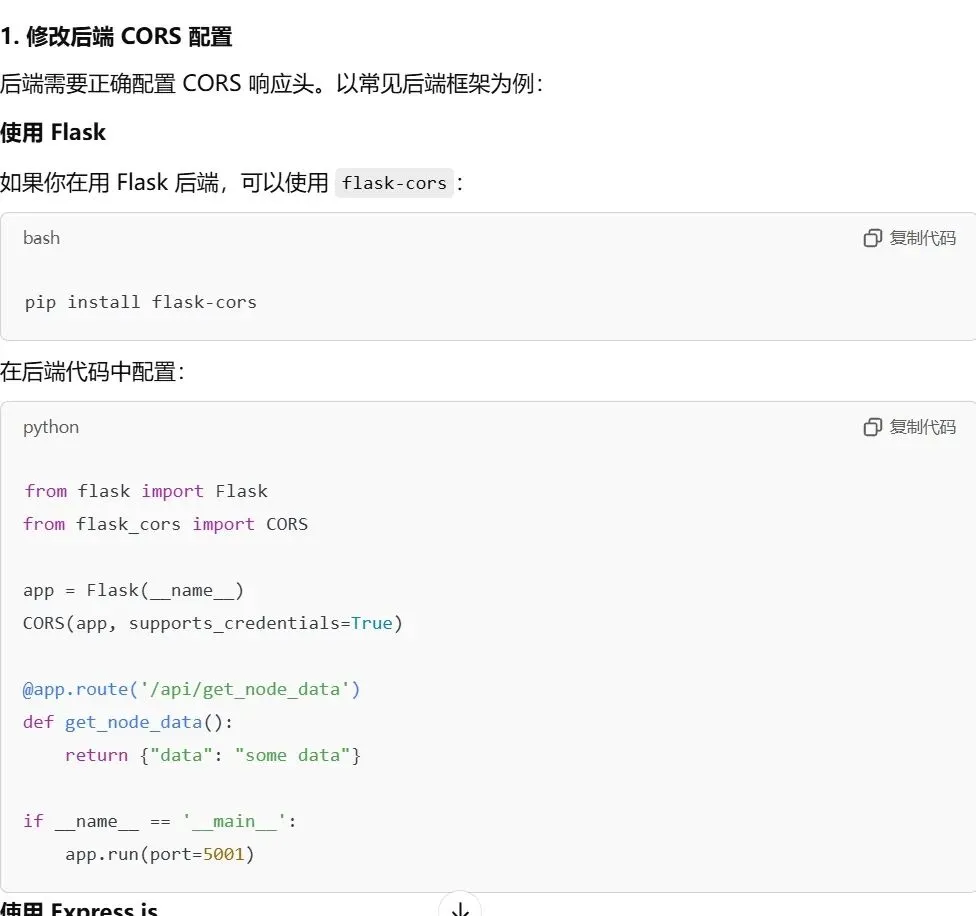
Task: Click line 'from flask import Flask'
Action: coord(146,491)
